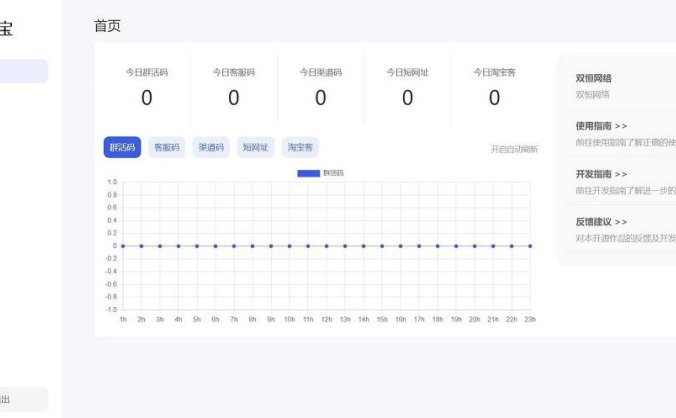Viewport: 676px width, 418px height.
Task: Toggle the 群活码 legend color box
Action: click(308, 173)
